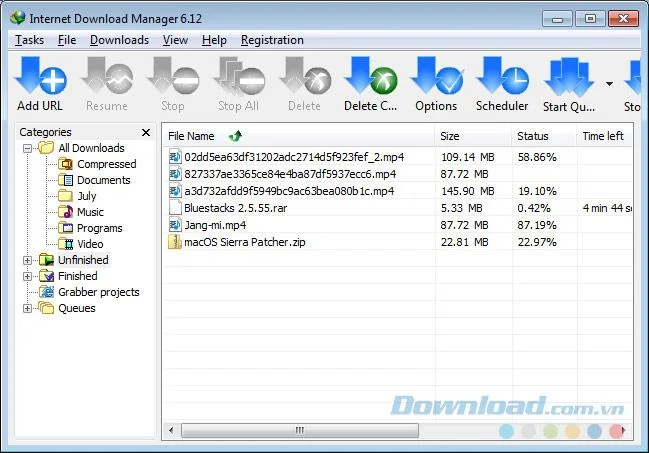Collapse the All Downloads tree node
Screen dimensions: 649x453
[27, 148]
